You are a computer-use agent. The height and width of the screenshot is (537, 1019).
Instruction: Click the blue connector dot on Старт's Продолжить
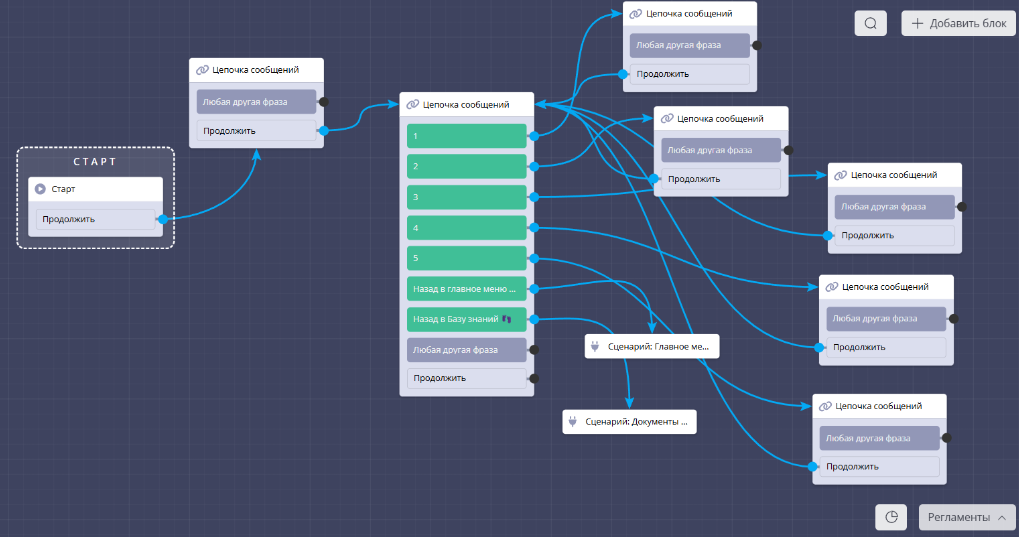(162, 219)
